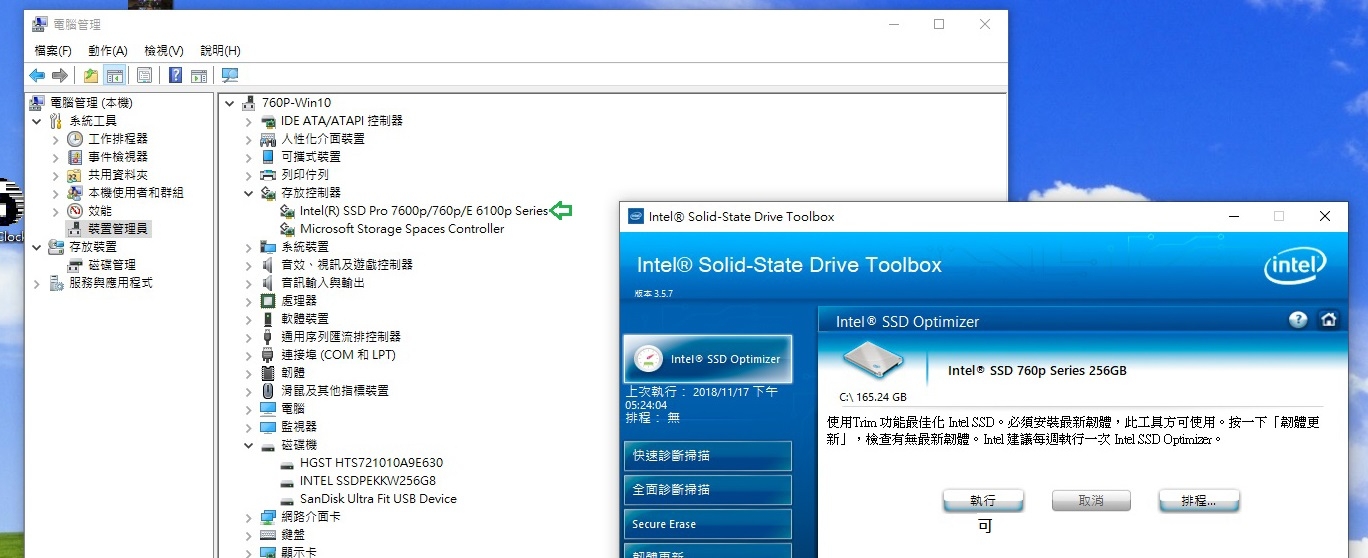Click Intel SSD 760p Series 256GB drive label
The image size is (1368, 558).
coord(1037,371)
